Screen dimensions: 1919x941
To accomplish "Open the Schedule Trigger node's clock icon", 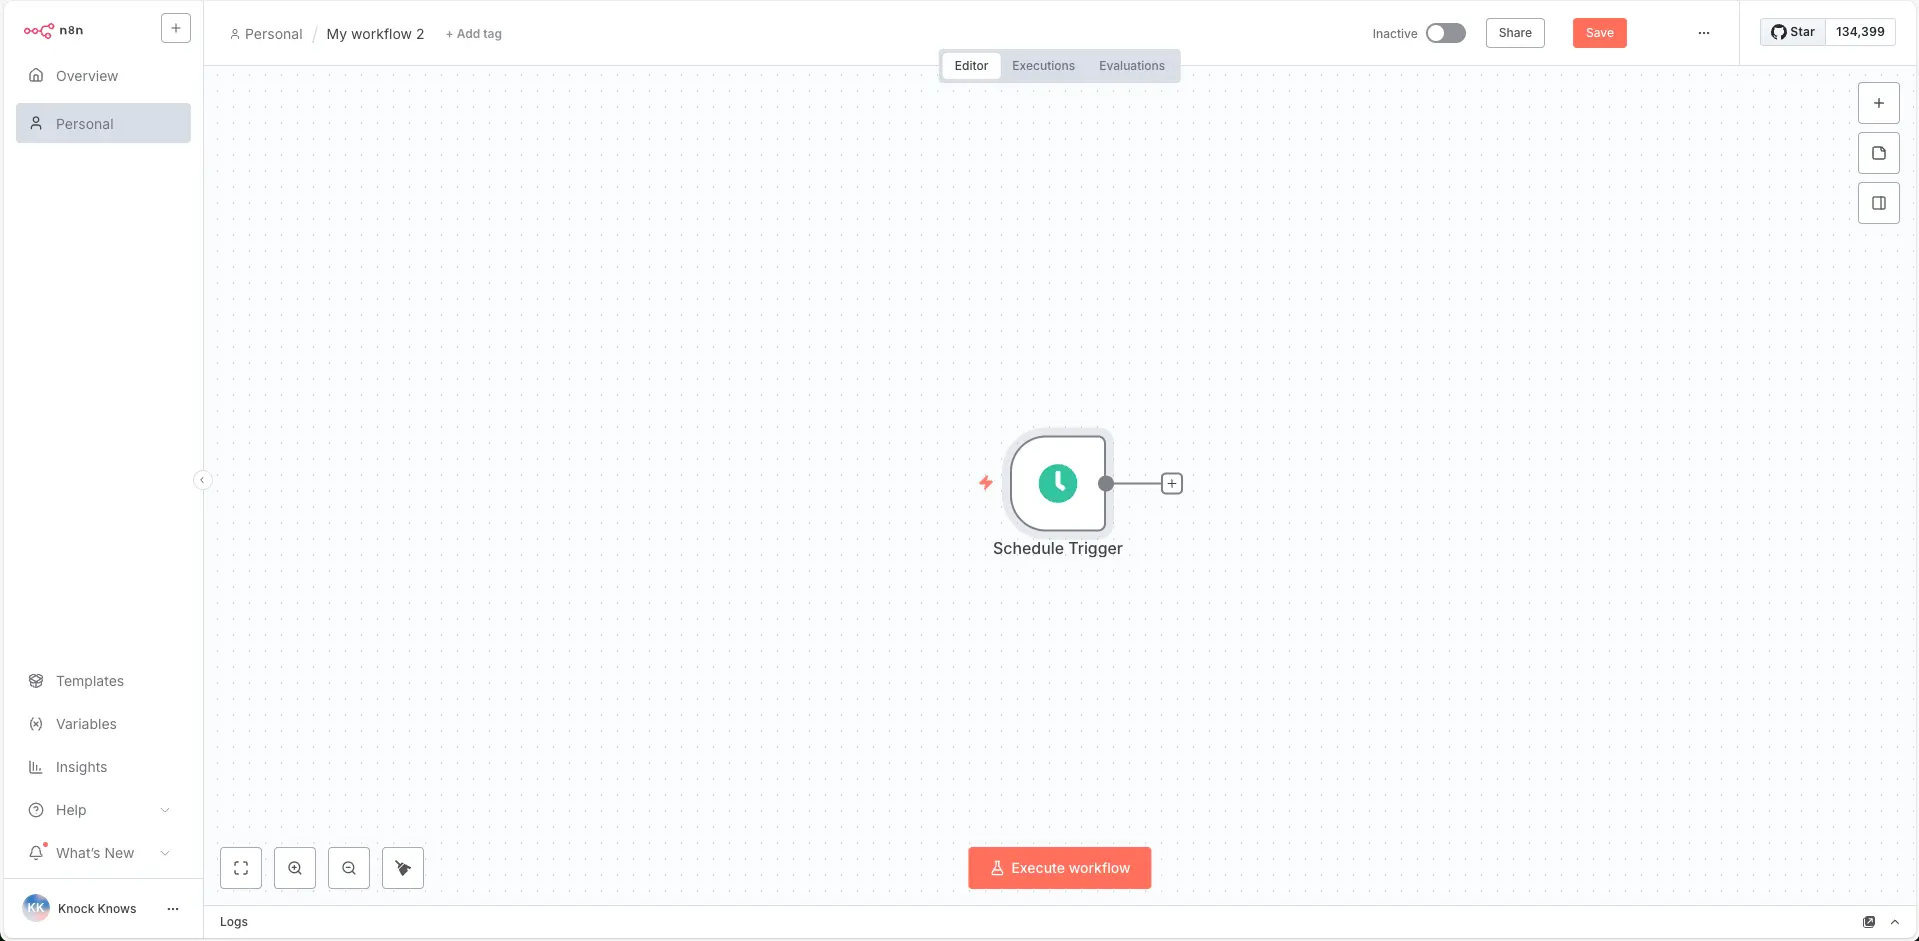I will [1058, 483].
